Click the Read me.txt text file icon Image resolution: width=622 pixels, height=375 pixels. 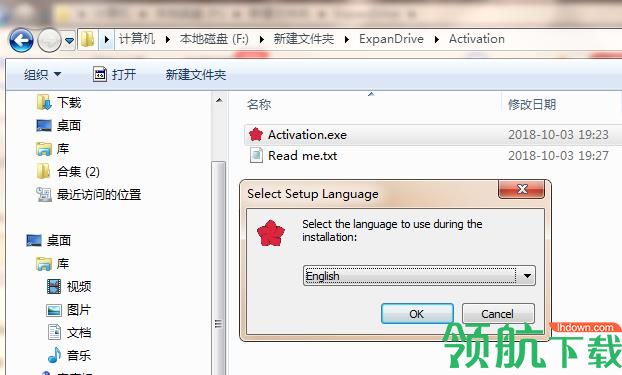click(x=256, y=155)
